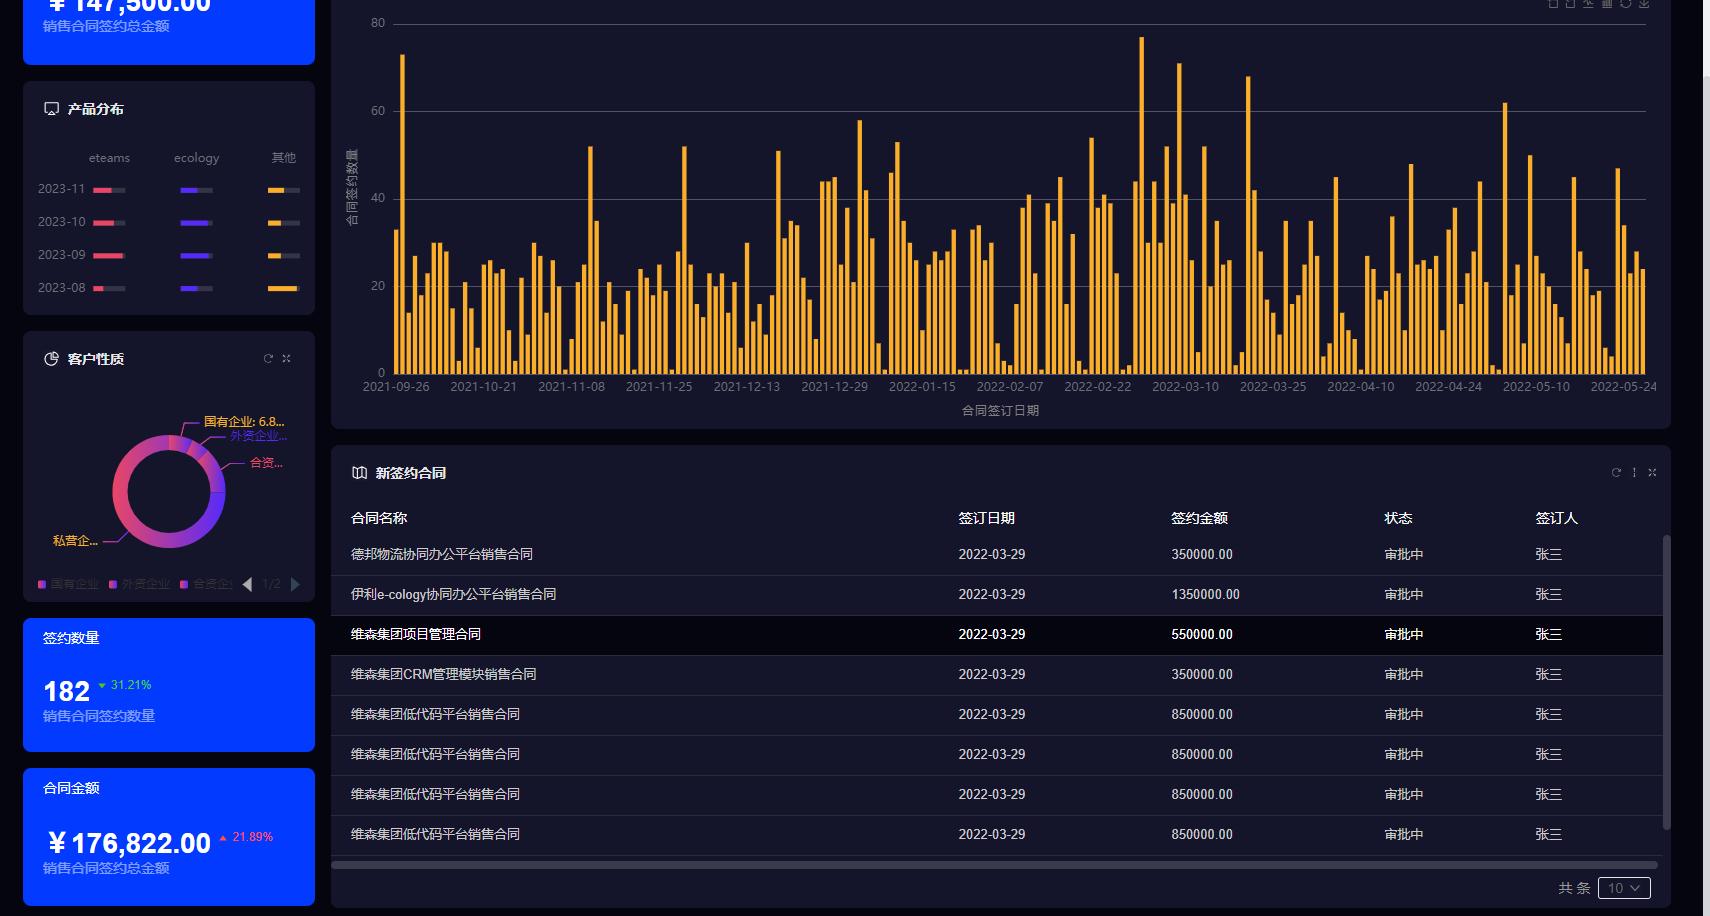
Task: Click the 其他 column label in 产品分布
Action: [x=284, y=158]
